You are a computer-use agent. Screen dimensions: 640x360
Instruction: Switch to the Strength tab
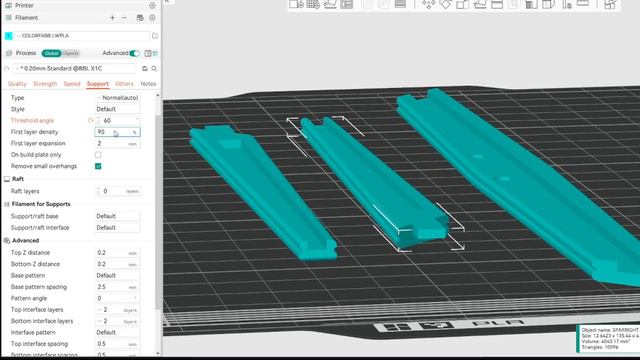pyautogui.click(x=45, y=84)
